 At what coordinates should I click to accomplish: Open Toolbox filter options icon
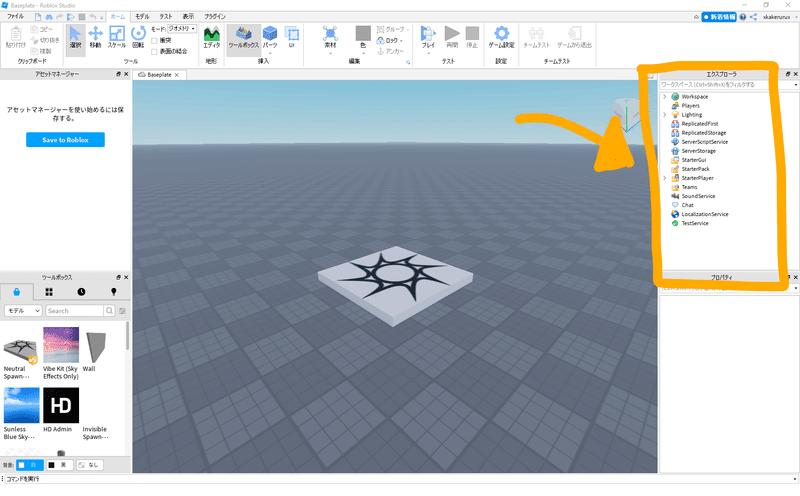click(x=122, y=311)
